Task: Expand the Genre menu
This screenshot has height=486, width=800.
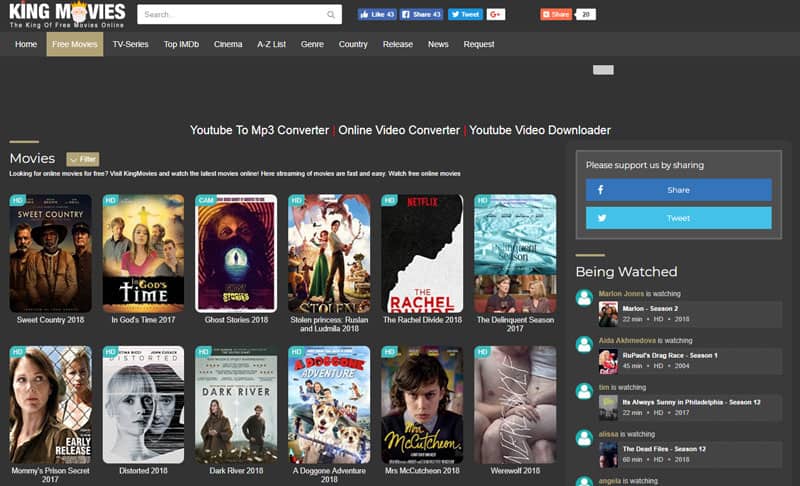Action: click(312, 44)
